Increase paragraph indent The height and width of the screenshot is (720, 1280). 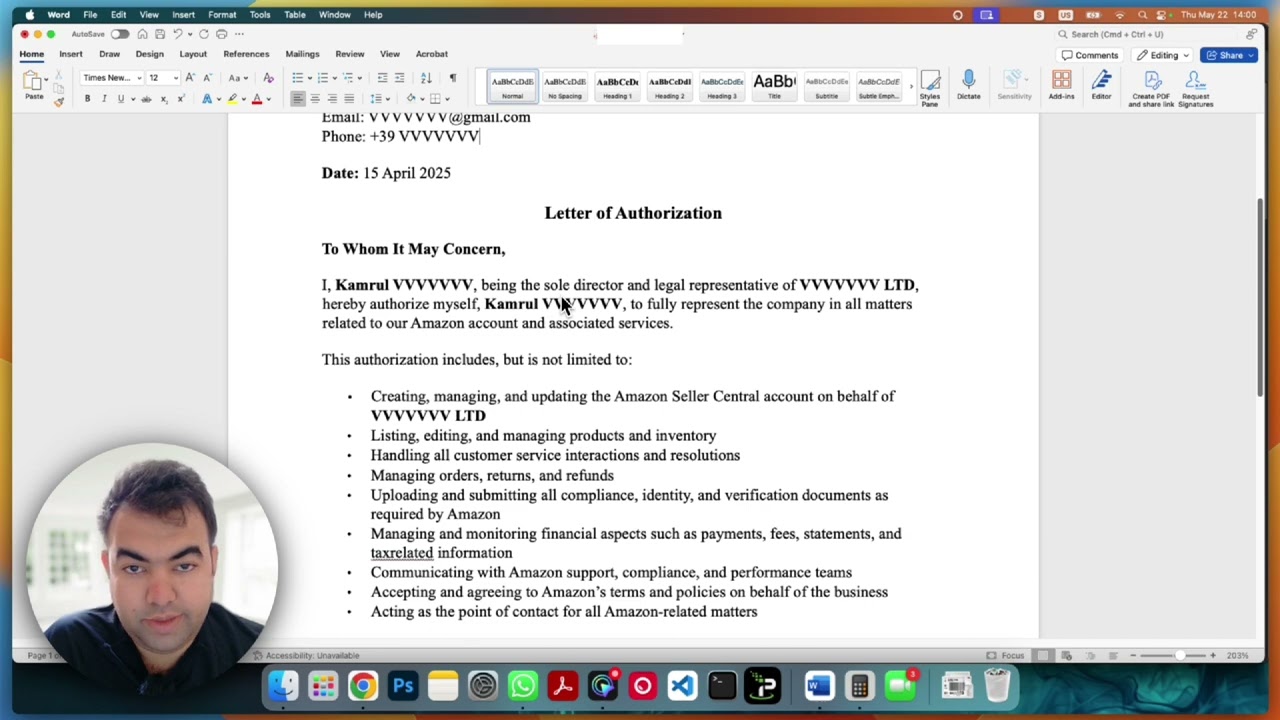click(x=399, y=78)
